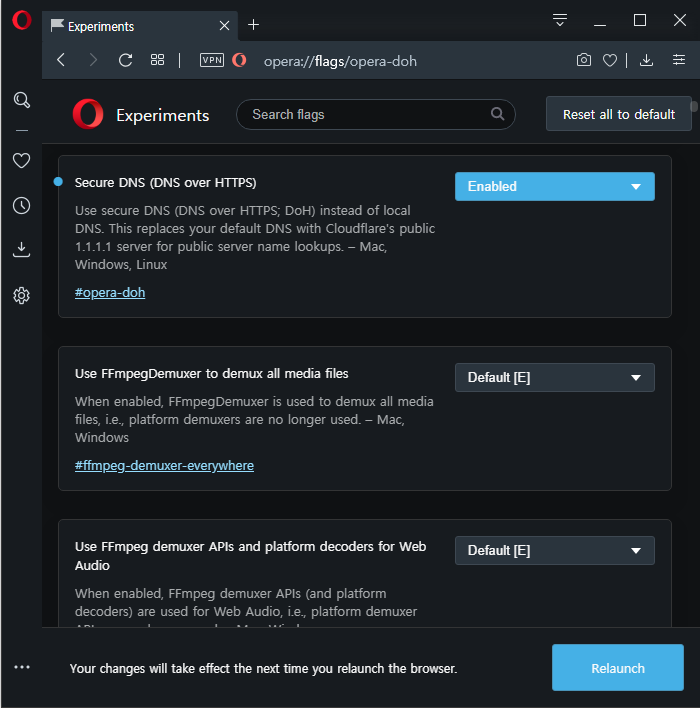Open sidebar Bookmarks heart
The height and width of the screenshot is (708, 700).
click(x=21, y=160)
